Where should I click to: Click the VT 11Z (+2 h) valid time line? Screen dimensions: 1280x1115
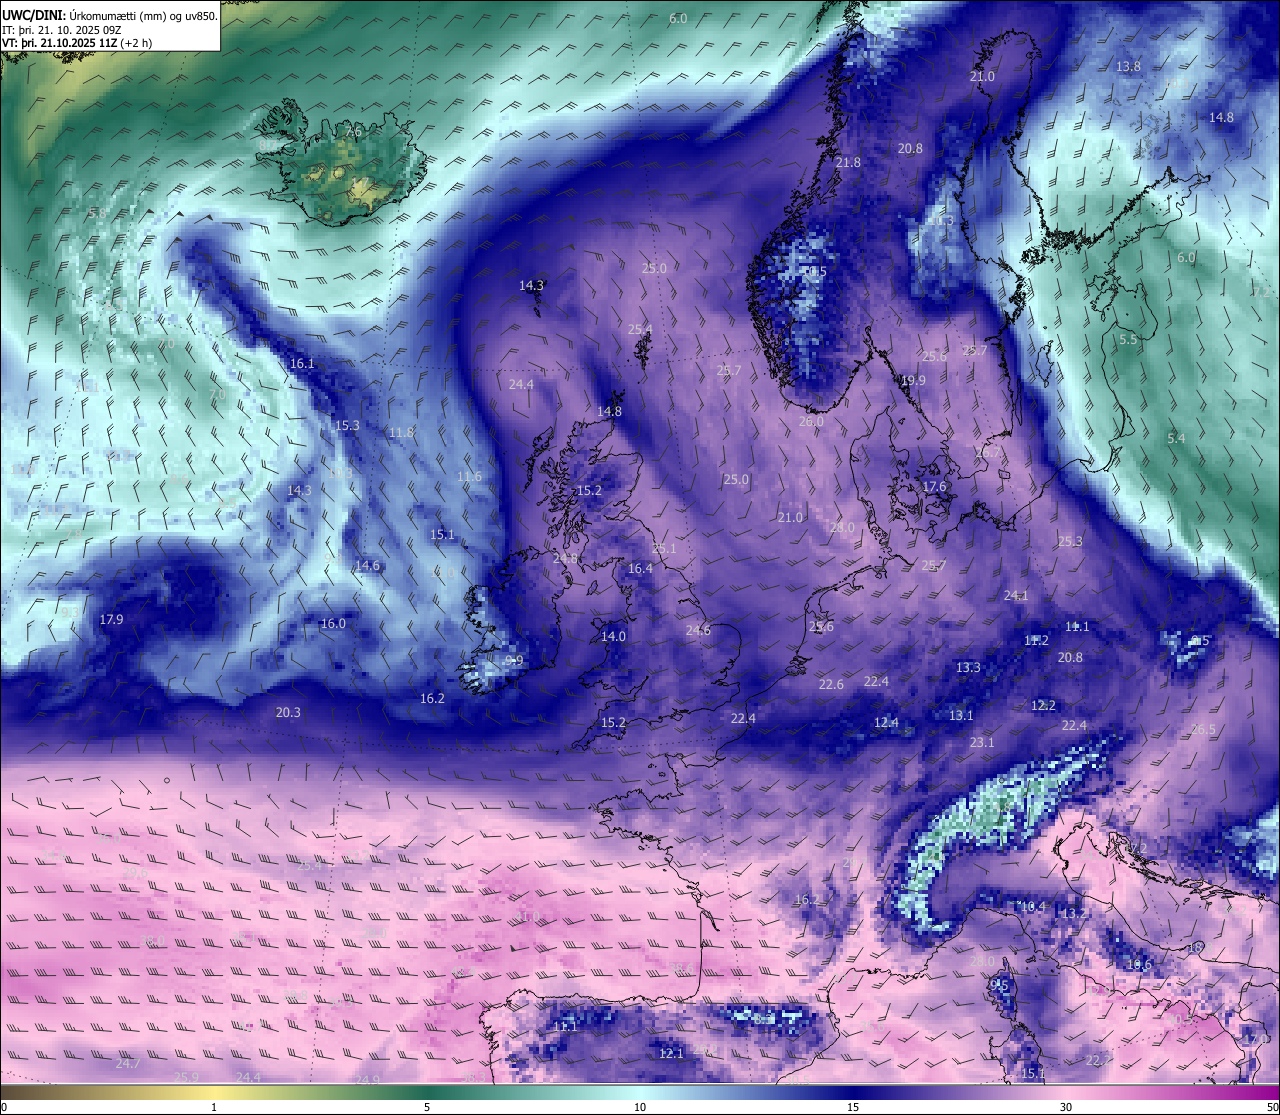point(77,44)
